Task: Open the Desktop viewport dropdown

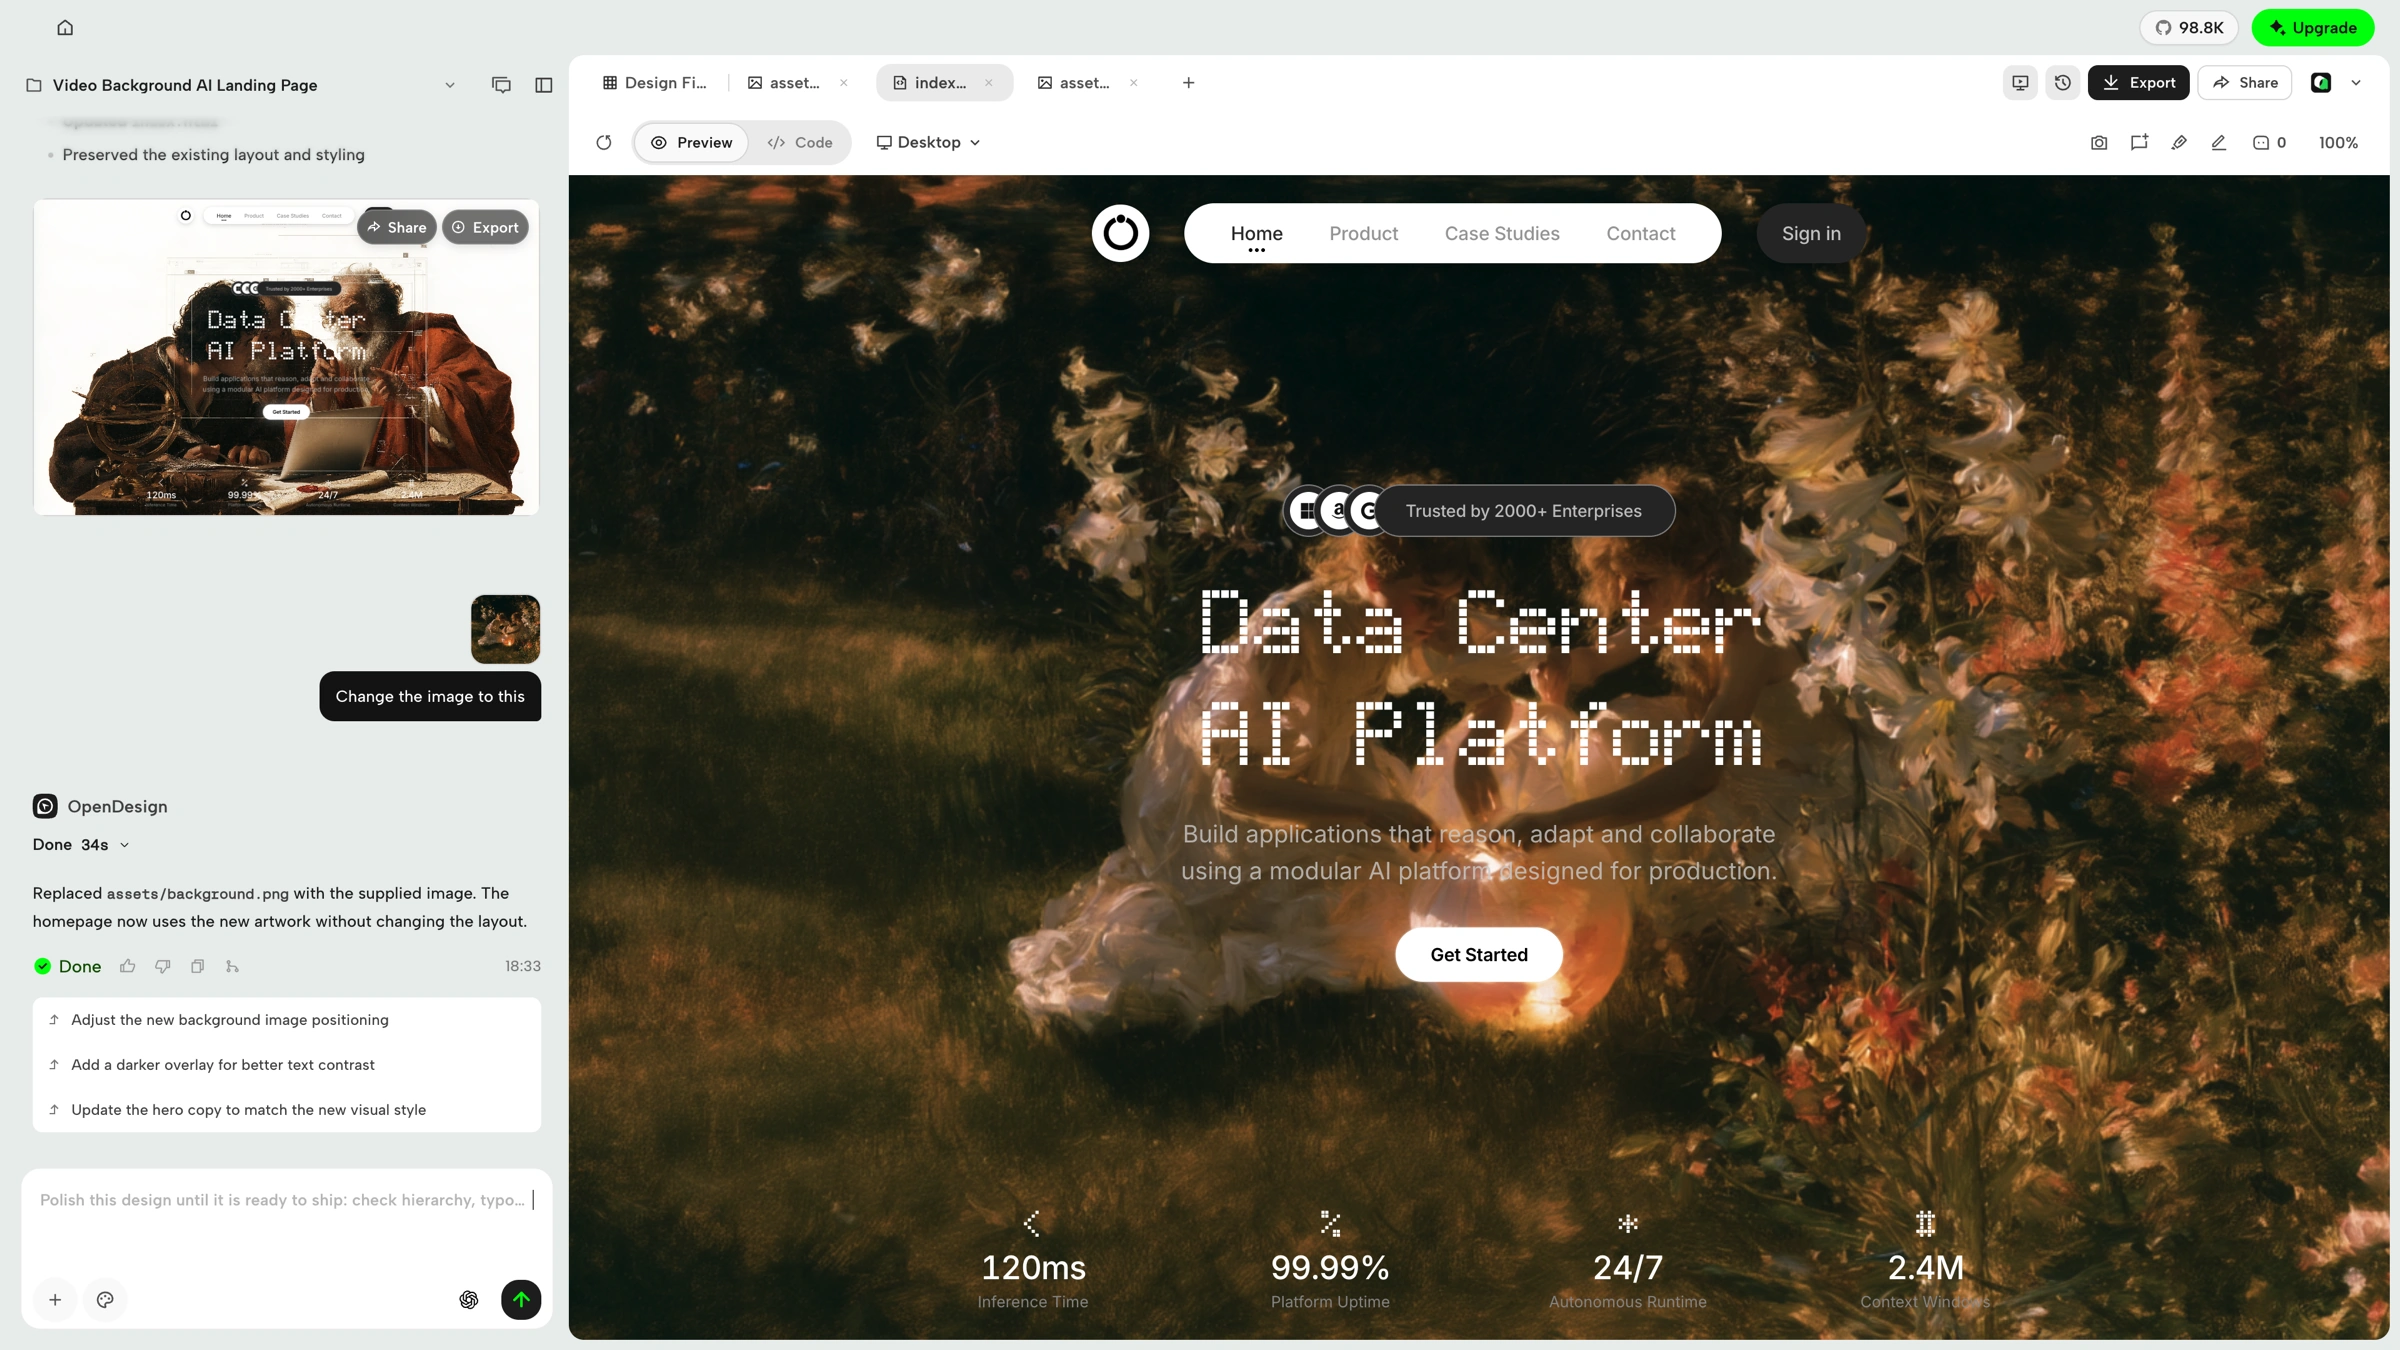Action: 928,142
